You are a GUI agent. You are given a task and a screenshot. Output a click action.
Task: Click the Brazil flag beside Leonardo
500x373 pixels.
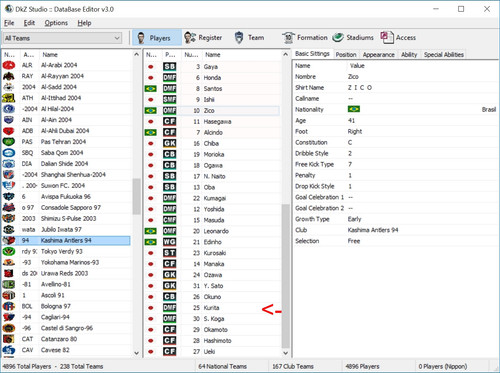[x=151, y=231]
